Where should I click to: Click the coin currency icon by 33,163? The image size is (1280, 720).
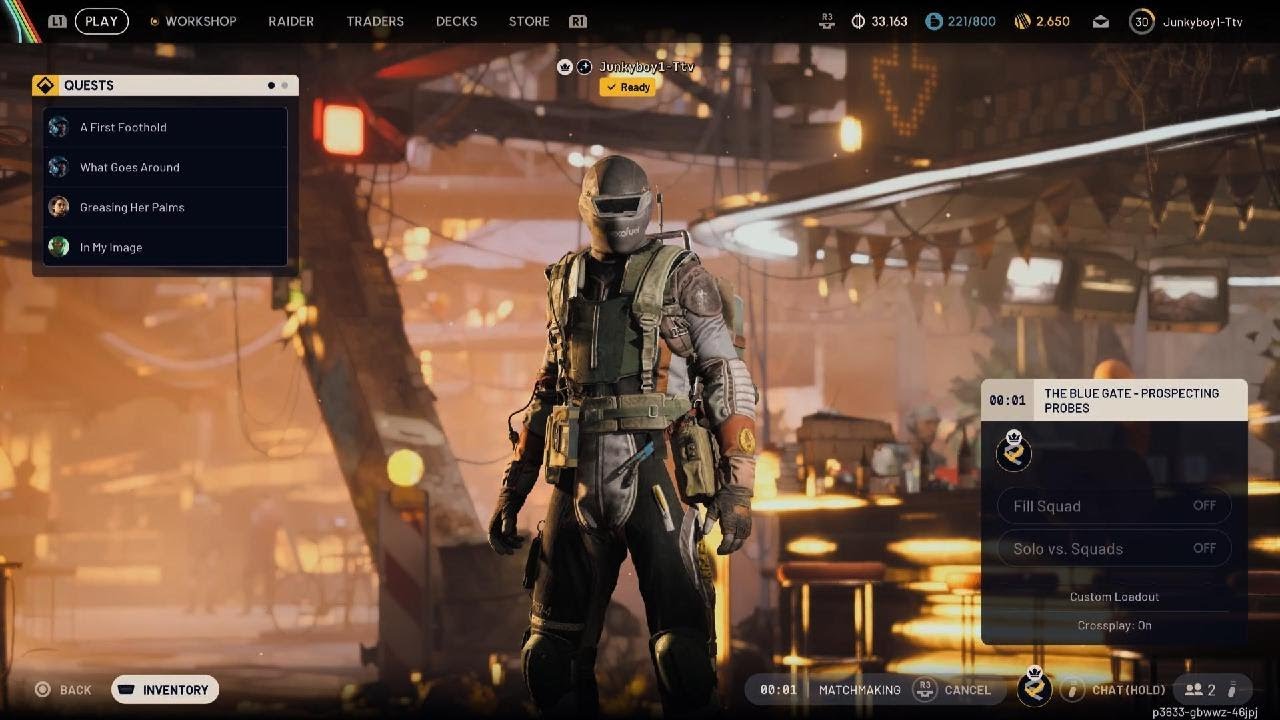(858, 21)
